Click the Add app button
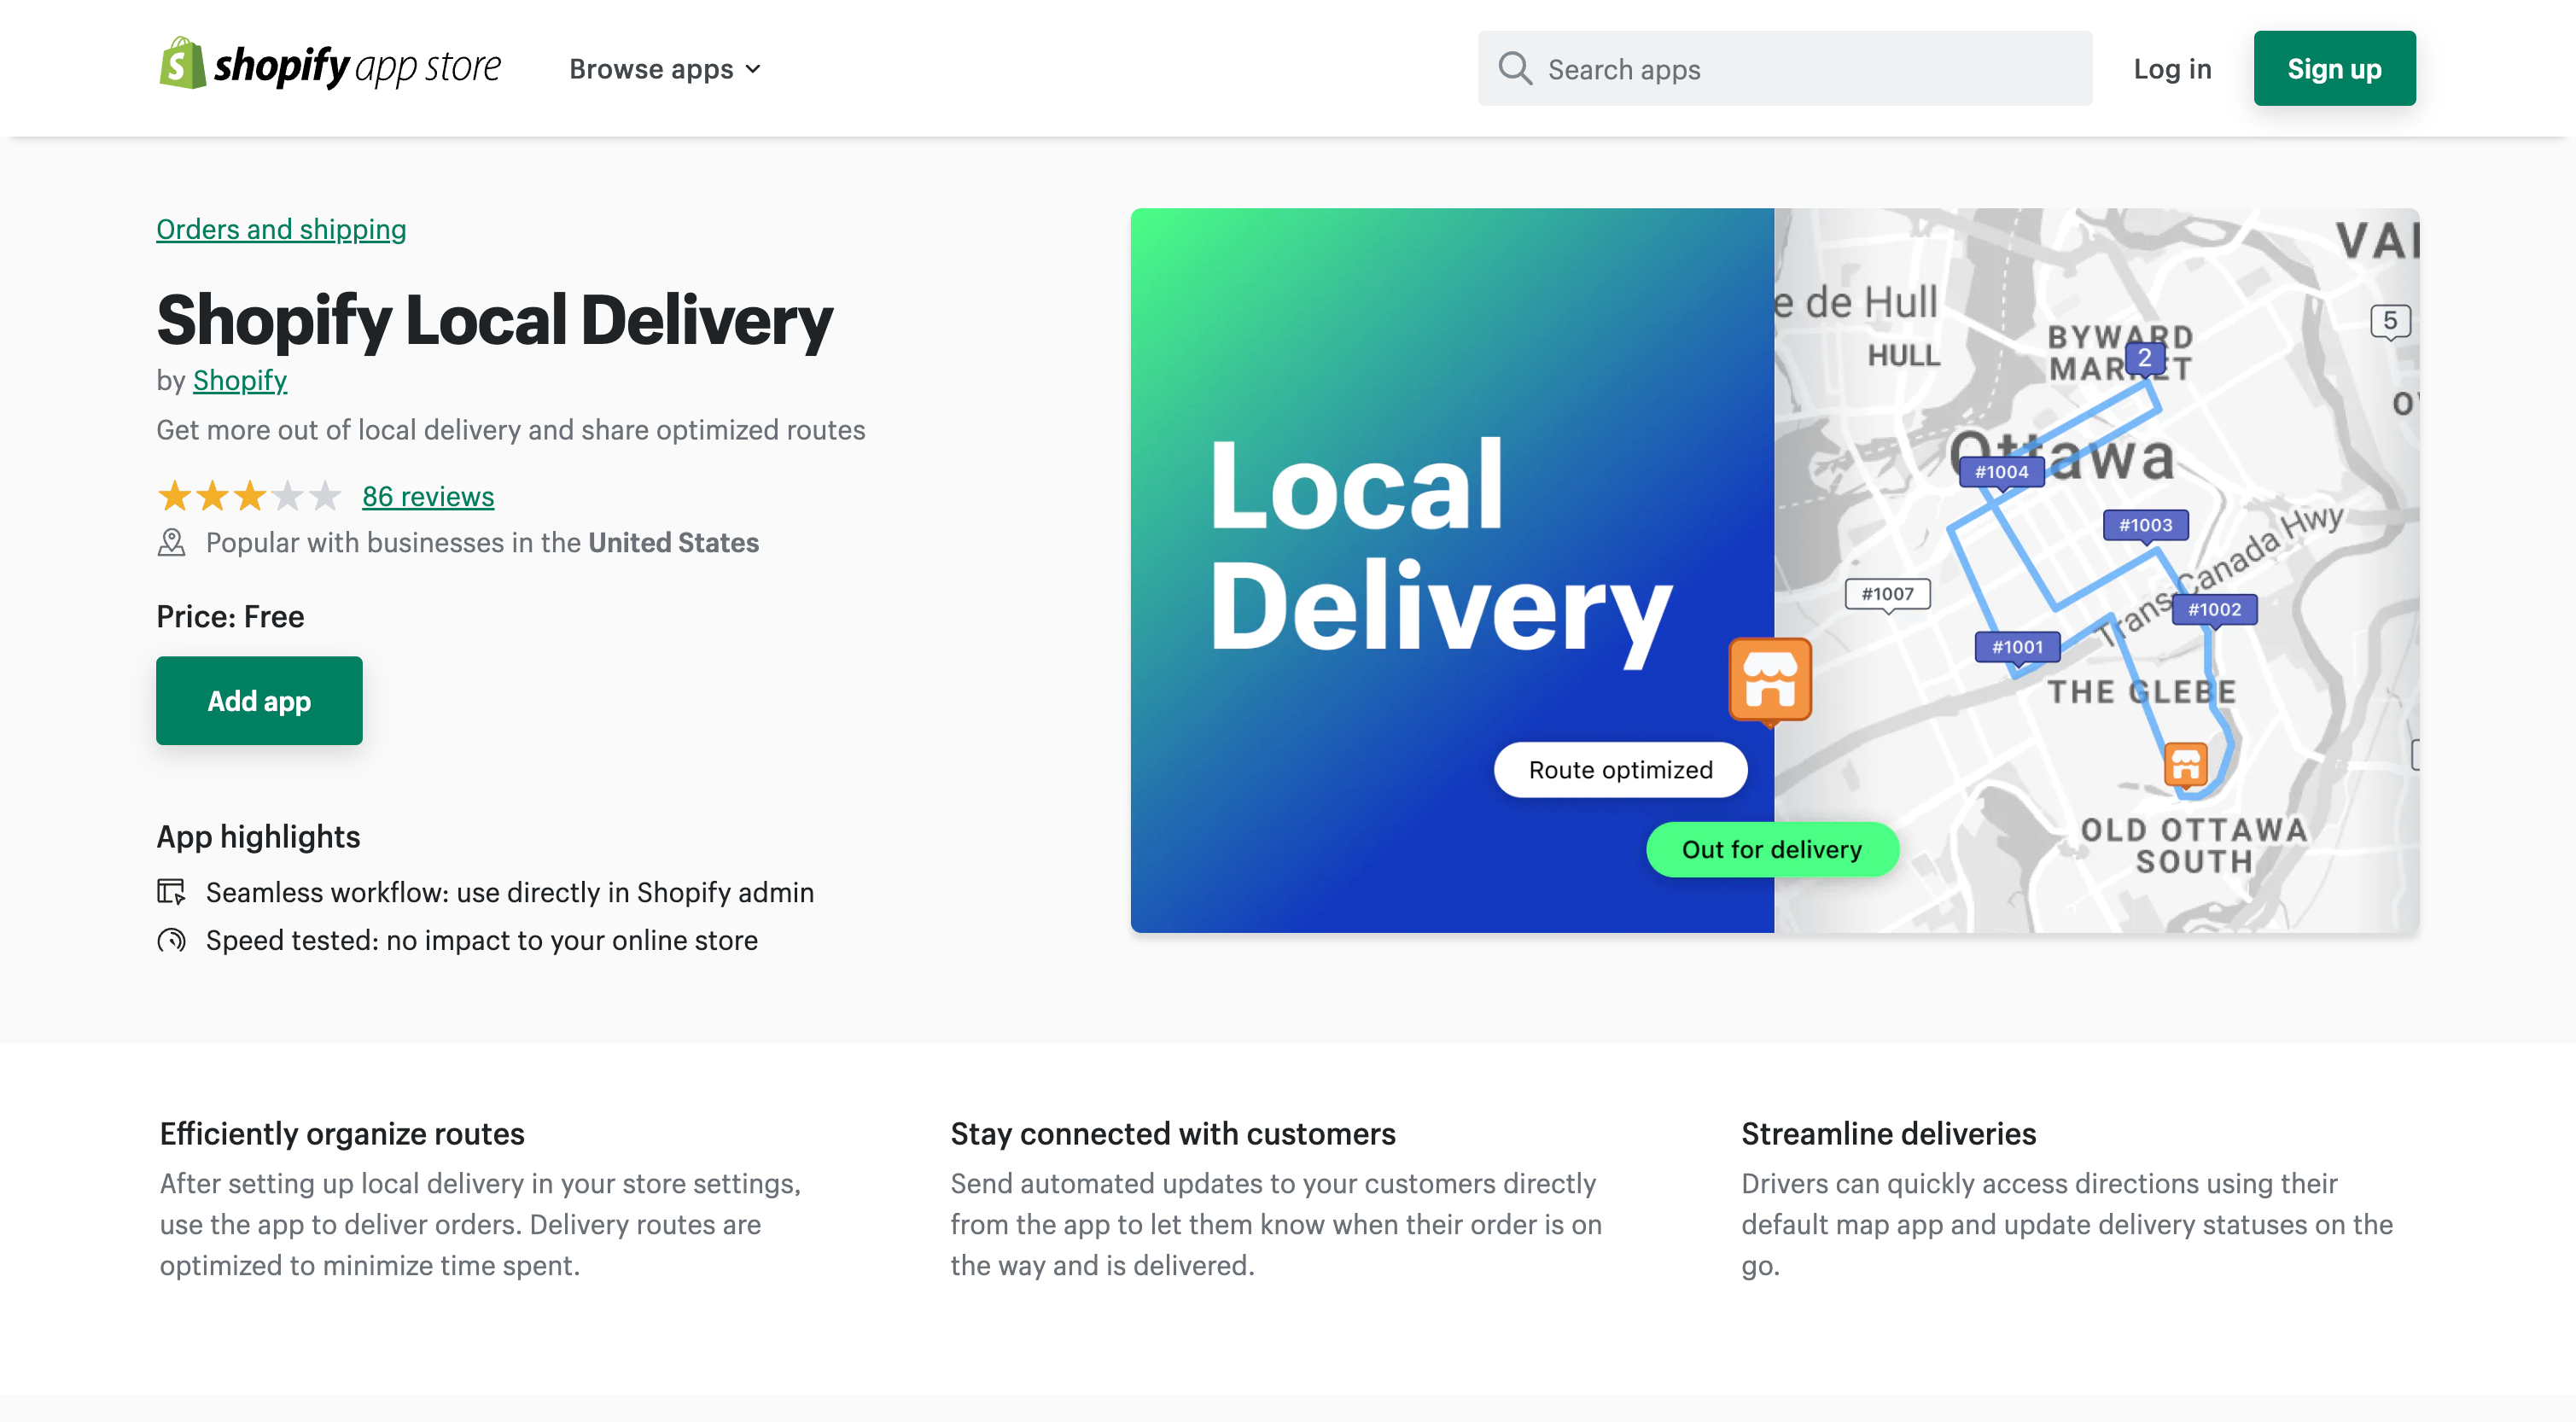2576x1422 pixels. tap(259, 701)
